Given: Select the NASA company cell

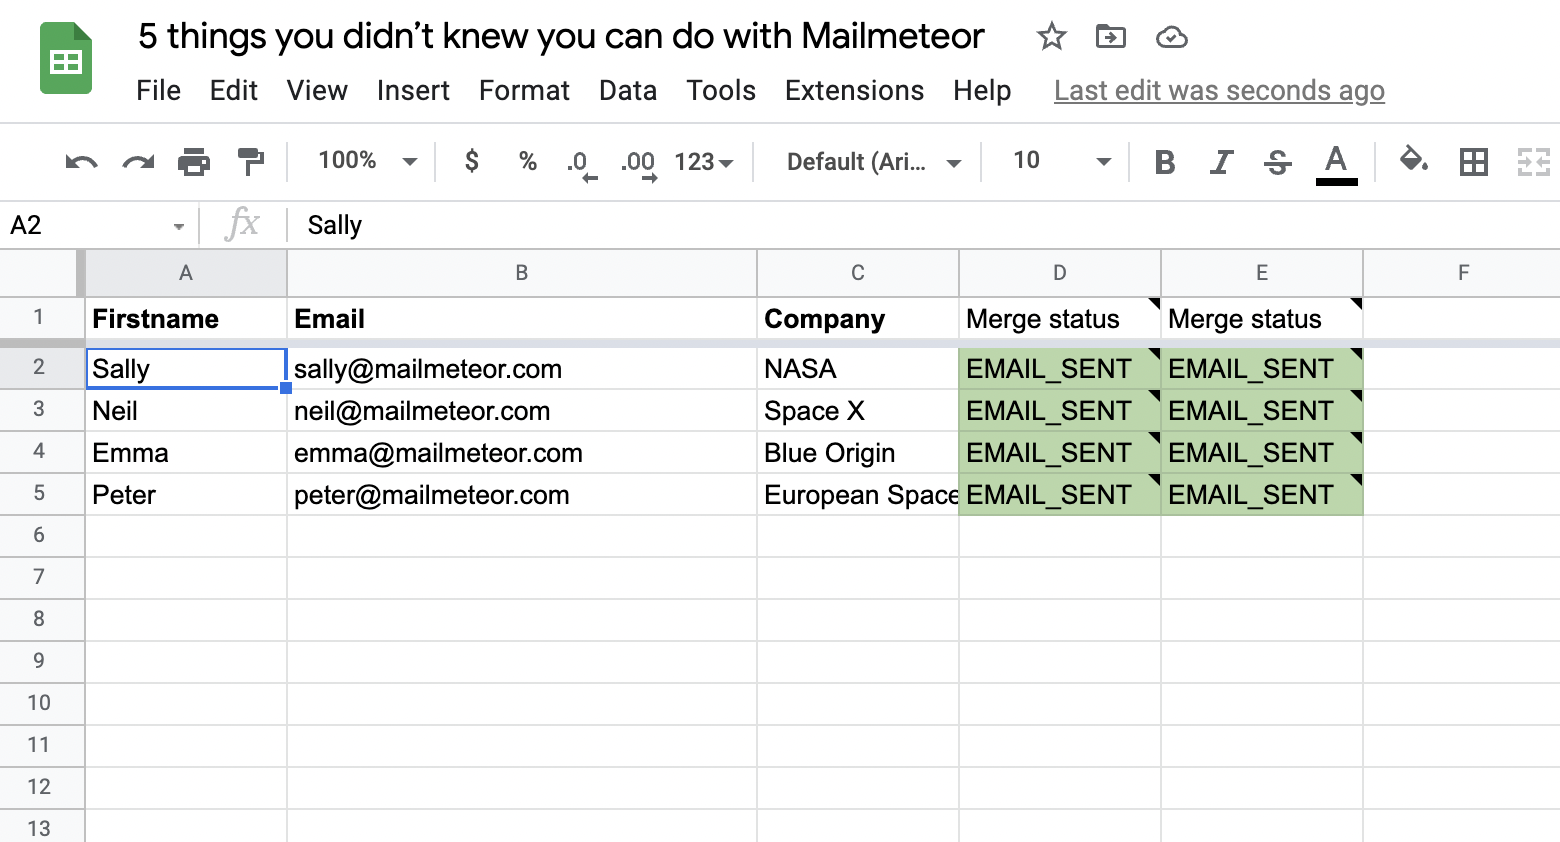Looking at the screenshot, I should click(858, 369).
